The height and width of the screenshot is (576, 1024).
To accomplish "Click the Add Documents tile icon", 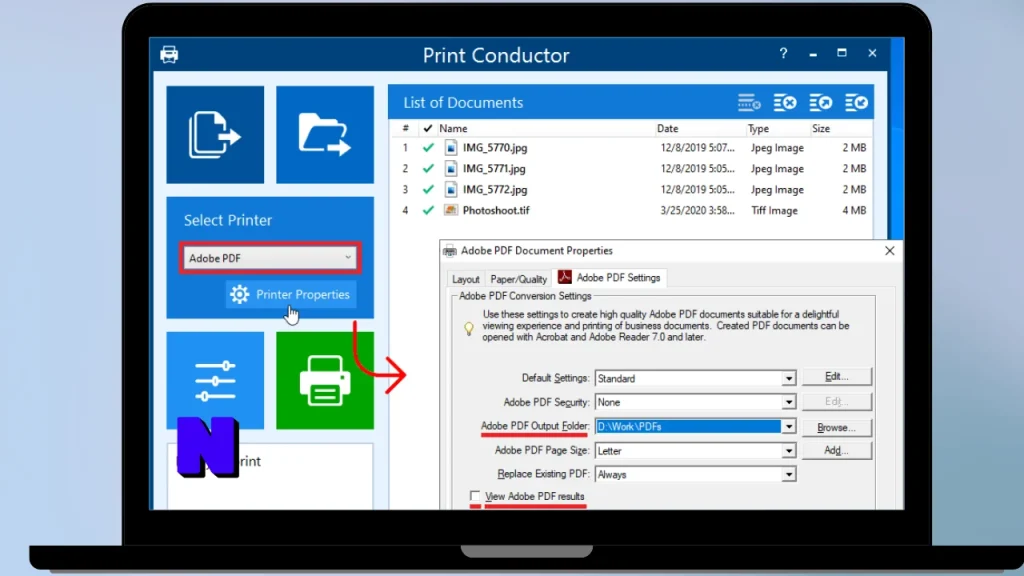I will [215, 135].
